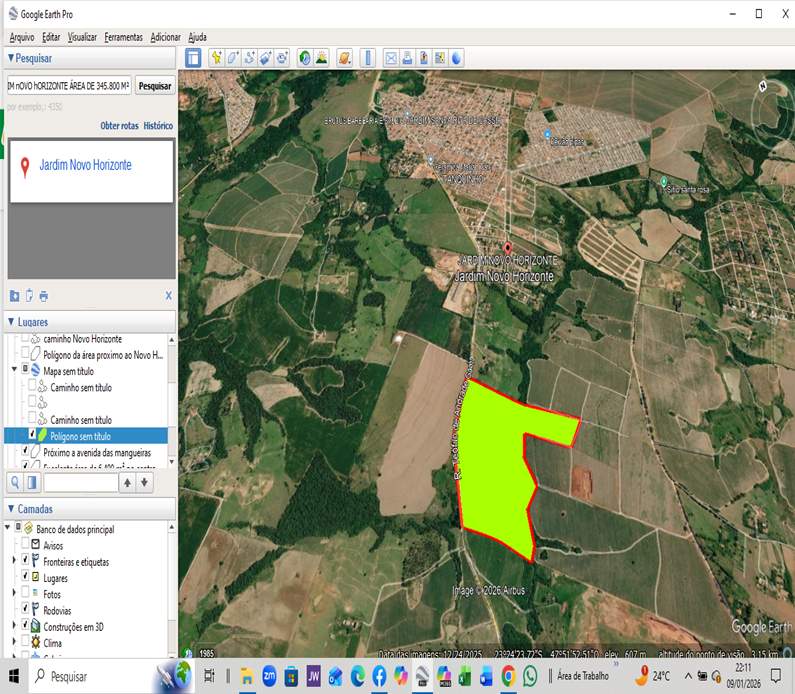Click the Obter rotas link

click(119, 126)
